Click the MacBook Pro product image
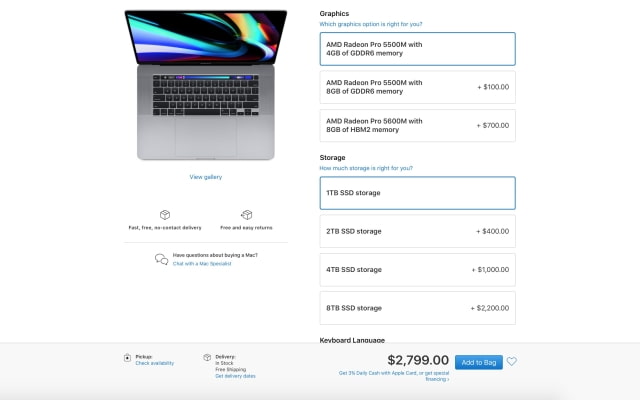This screenshot has width=640, height=400. tap(206, 85)
